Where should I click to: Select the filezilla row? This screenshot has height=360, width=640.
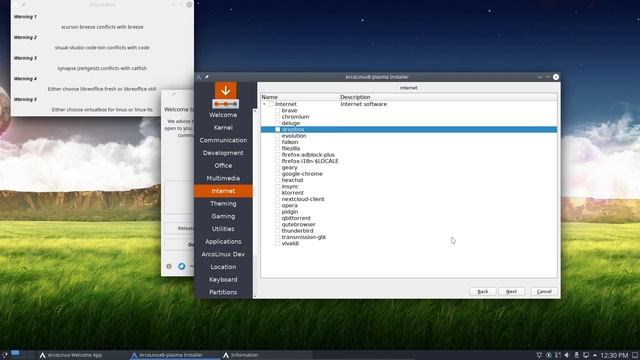click(409, 148)
